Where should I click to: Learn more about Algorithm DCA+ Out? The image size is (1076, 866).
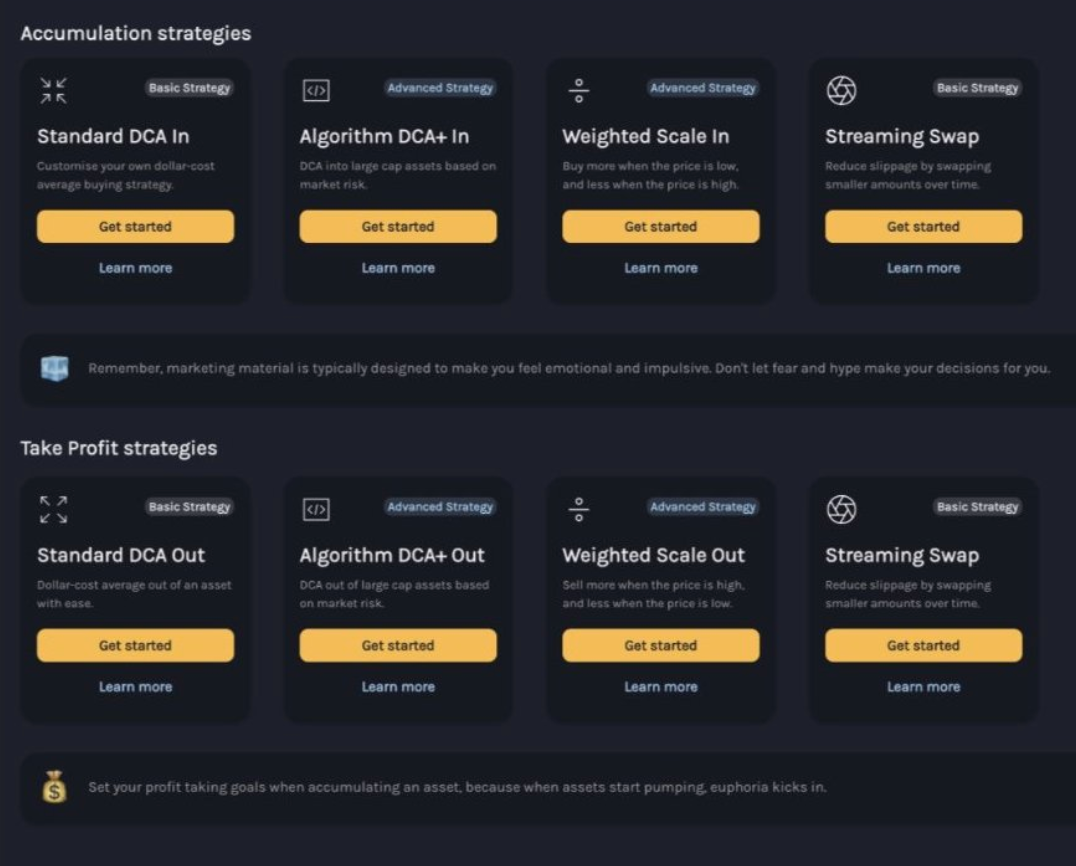[398, 687]
